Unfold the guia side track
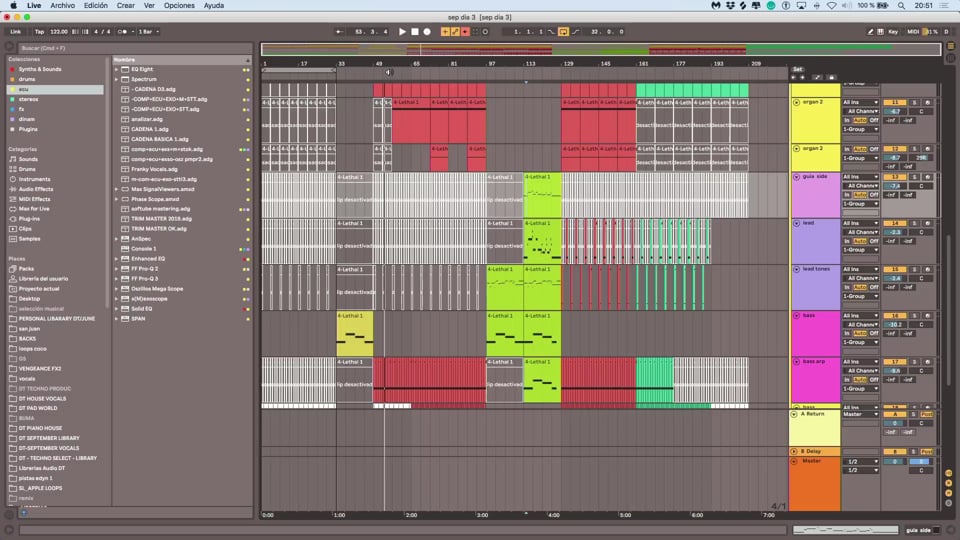The height and width of the screenshot is (540, 960). (797, 177)
